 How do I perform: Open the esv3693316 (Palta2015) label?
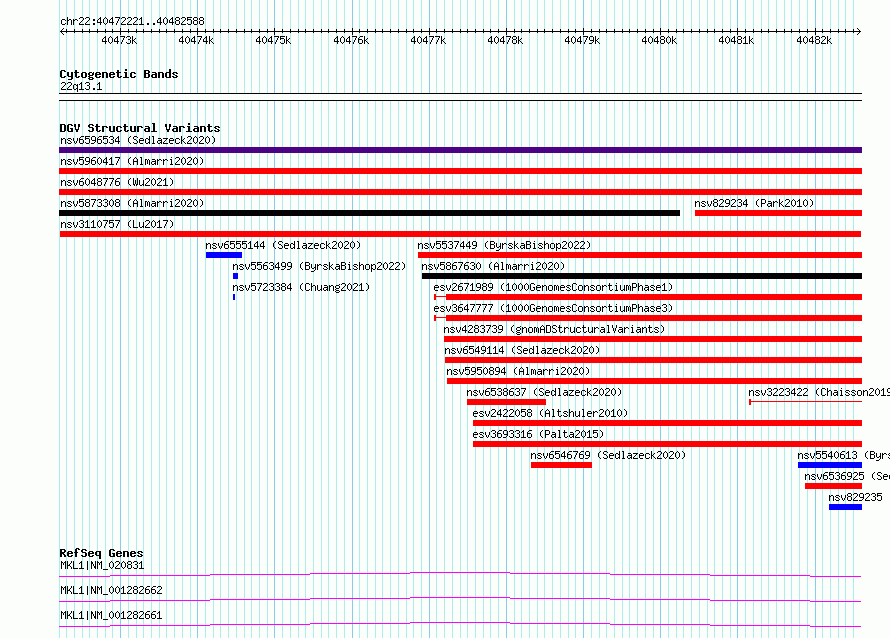coord(538,434)
